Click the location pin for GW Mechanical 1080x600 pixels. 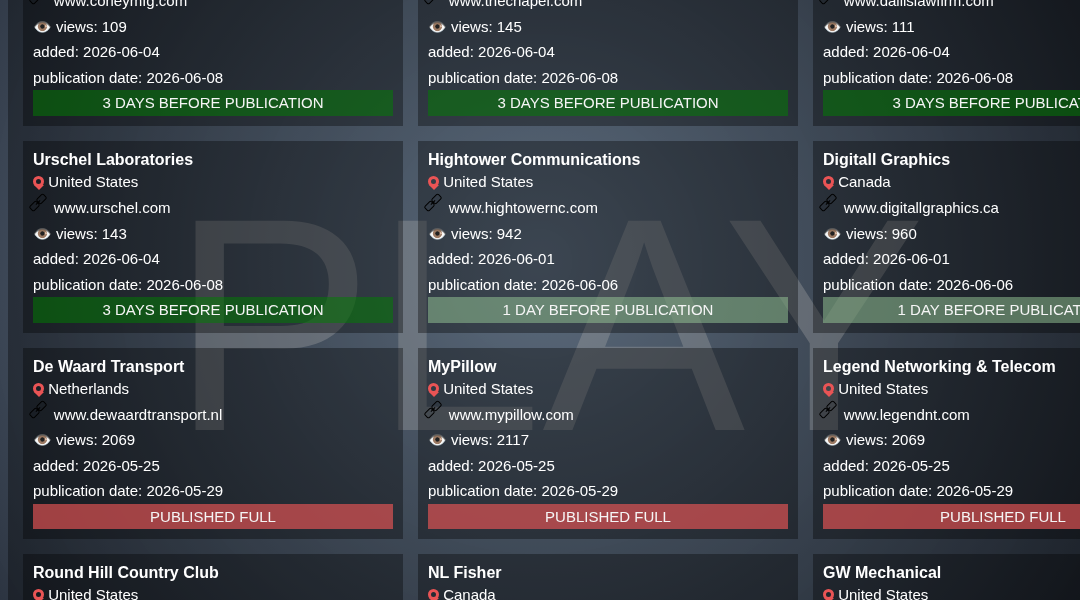click(829, 594)
